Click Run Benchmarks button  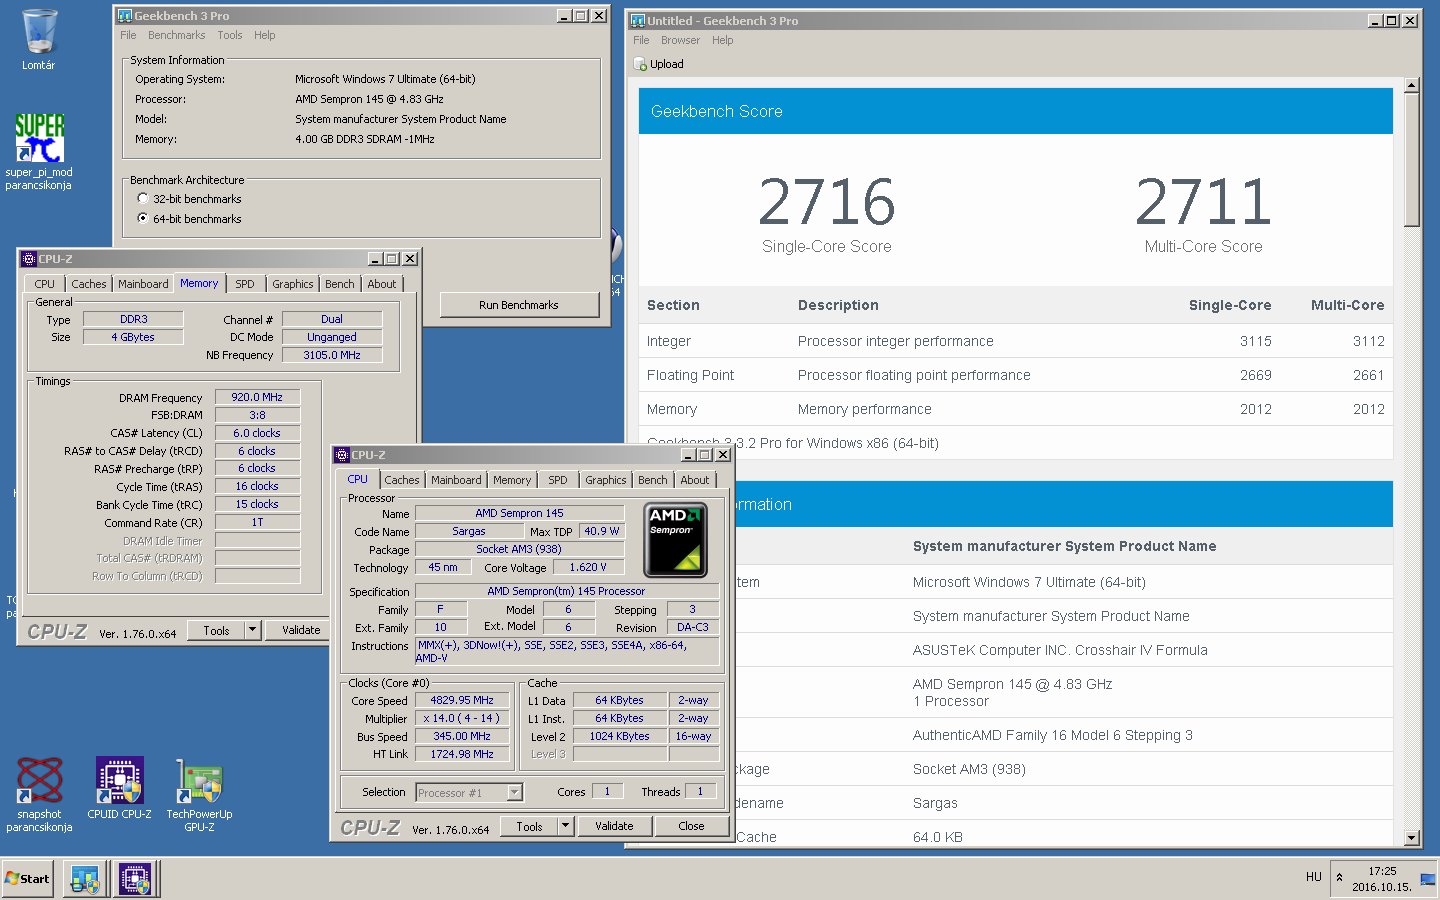(519, 305)
